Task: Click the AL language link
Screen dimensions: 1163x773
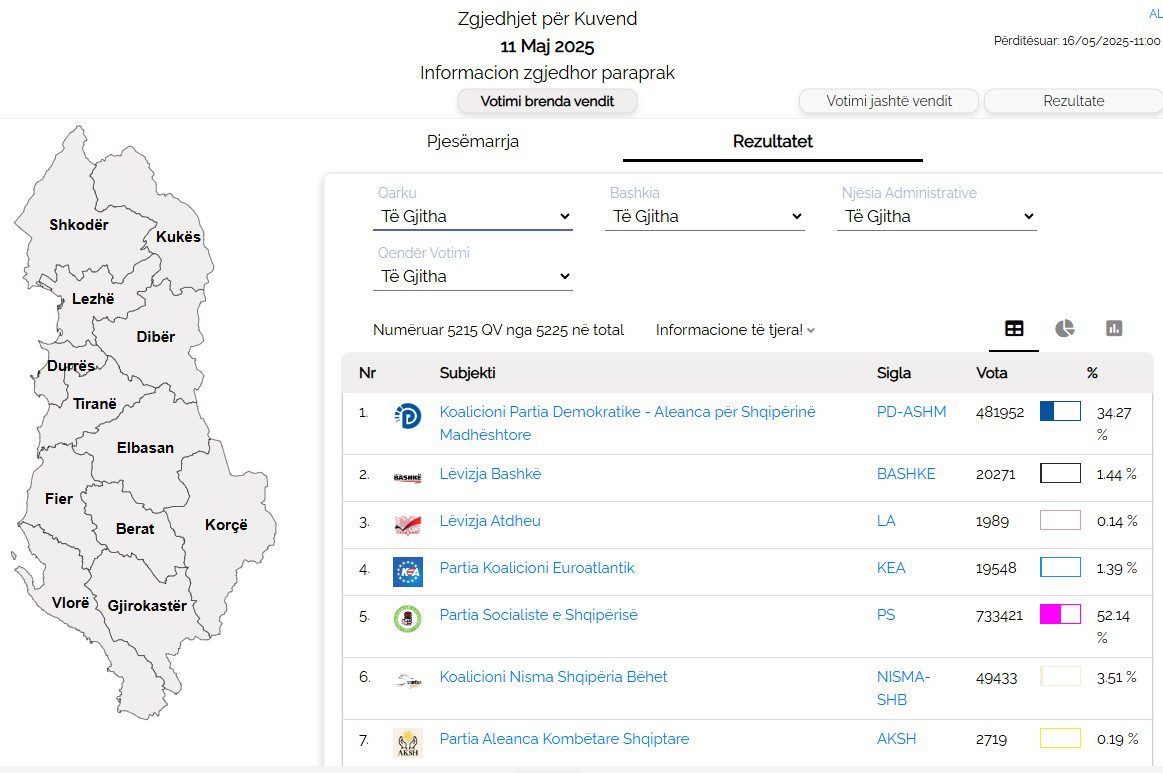Action: [1156, 14]
